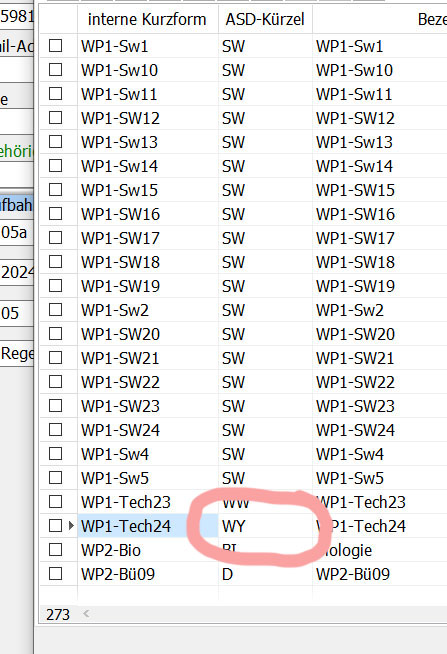Image resolution: width=447 pixels, height=654 pixels.
Task: Check the WP1-SW12 row checkbox
Action: pyautogui.click(x=55, y=118)
